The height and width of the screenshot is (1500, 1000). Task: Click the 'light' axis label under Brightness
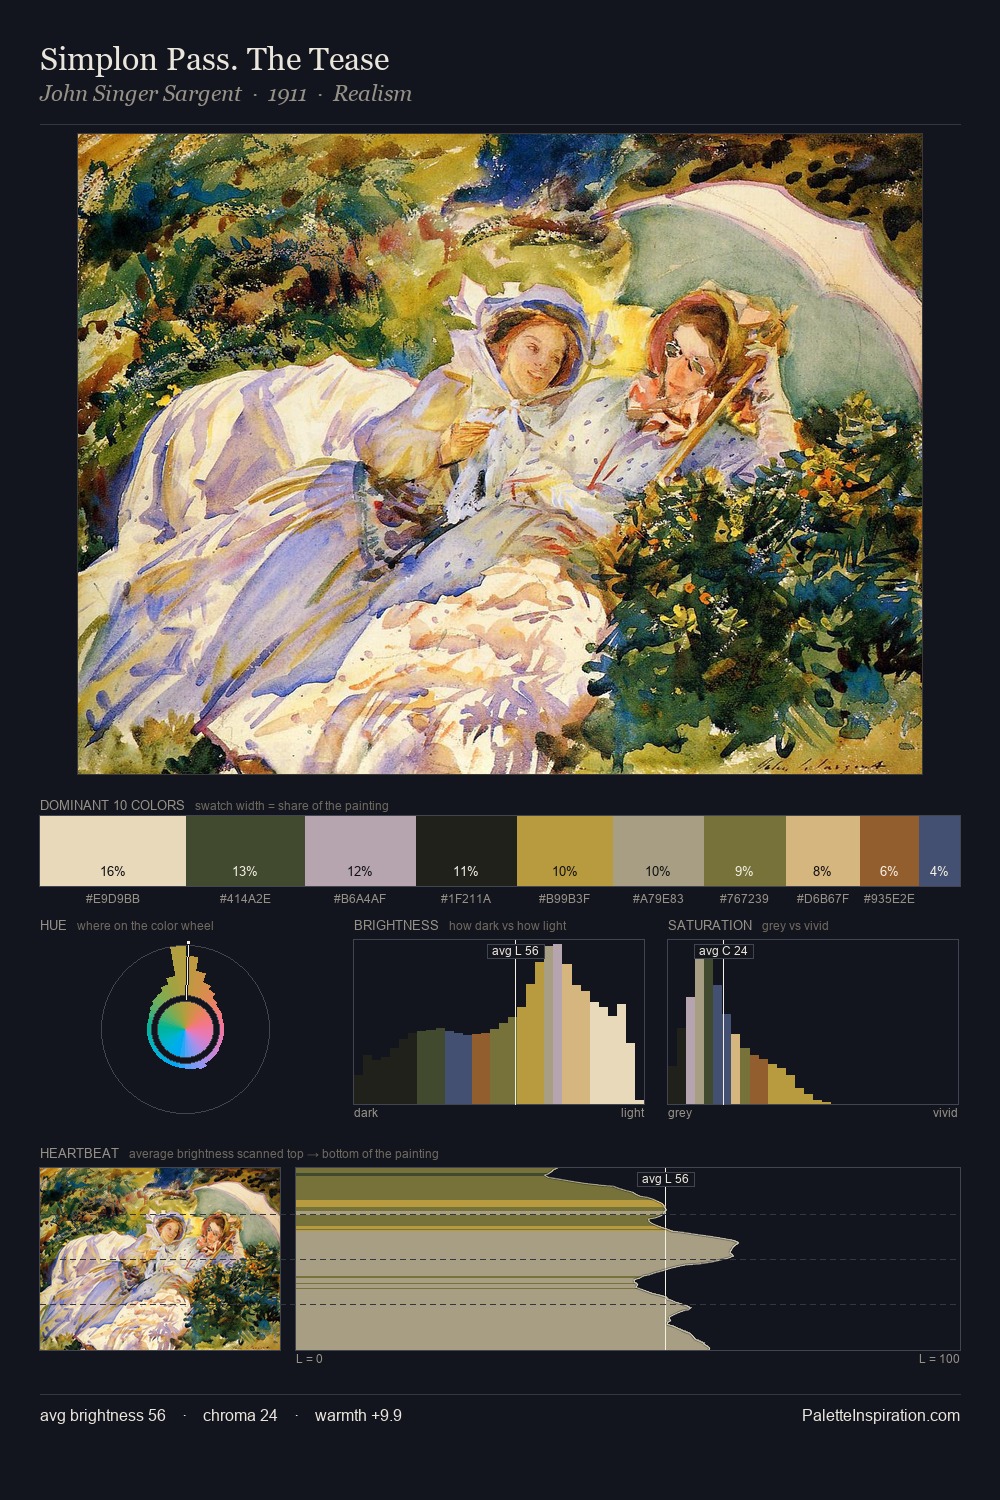[x=633, y=1113]
